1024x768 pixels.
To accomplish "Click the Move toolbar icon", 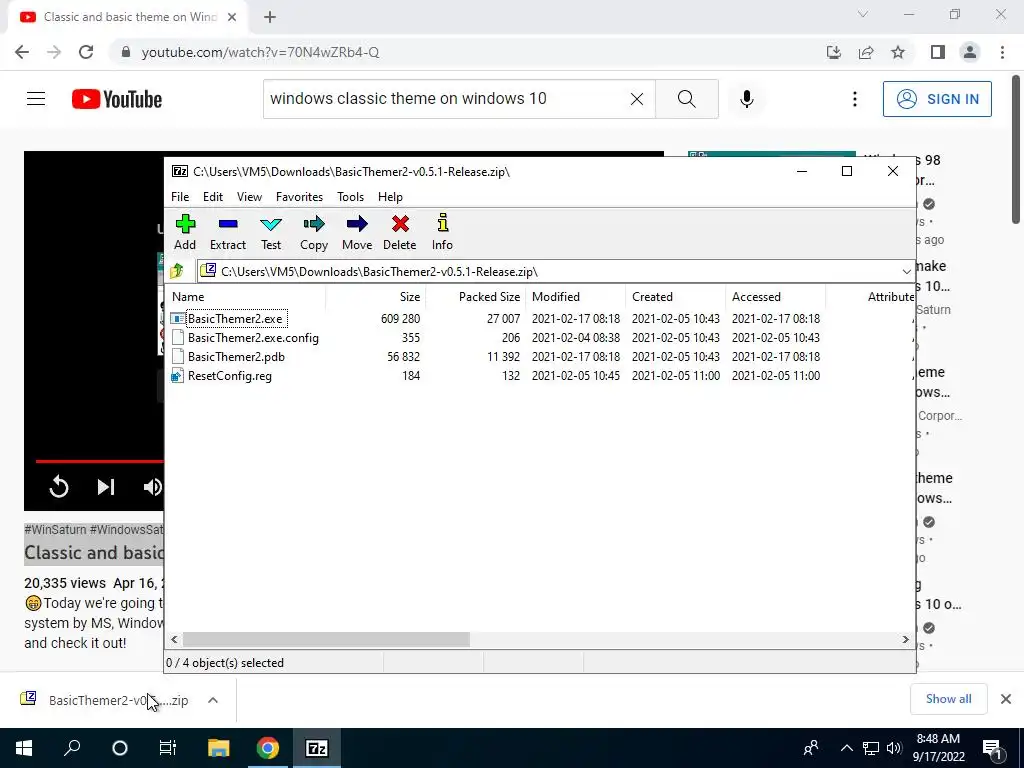I will [x=357, y=232].
